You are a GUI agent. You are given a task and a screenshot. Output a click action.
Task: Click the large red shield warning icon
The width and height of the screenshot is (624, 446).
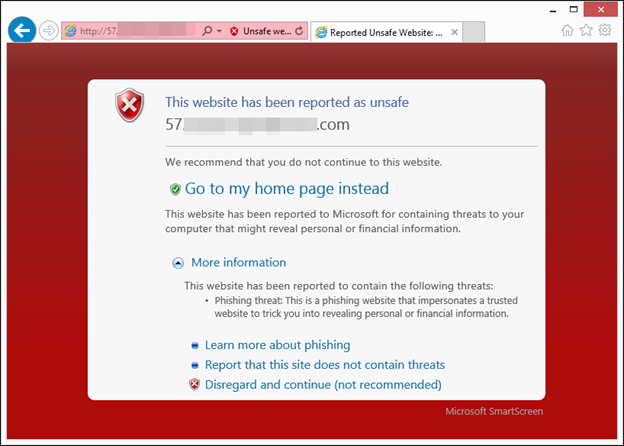point(129,105)
